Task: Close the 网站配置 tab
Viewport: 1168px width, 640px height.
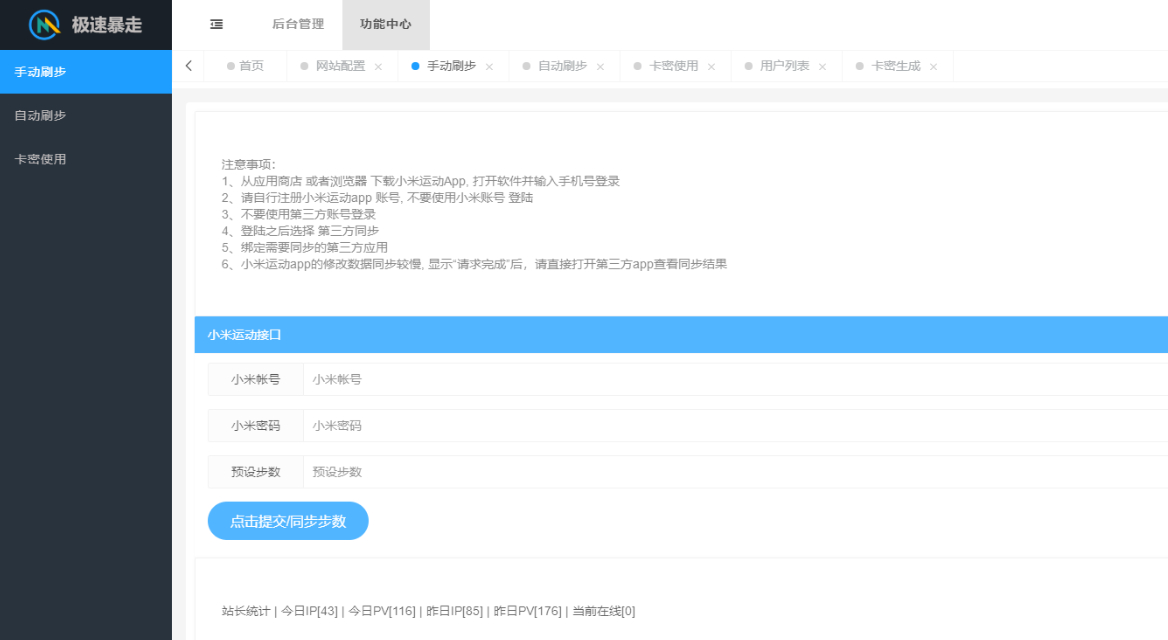Action: tap(378, 67)
